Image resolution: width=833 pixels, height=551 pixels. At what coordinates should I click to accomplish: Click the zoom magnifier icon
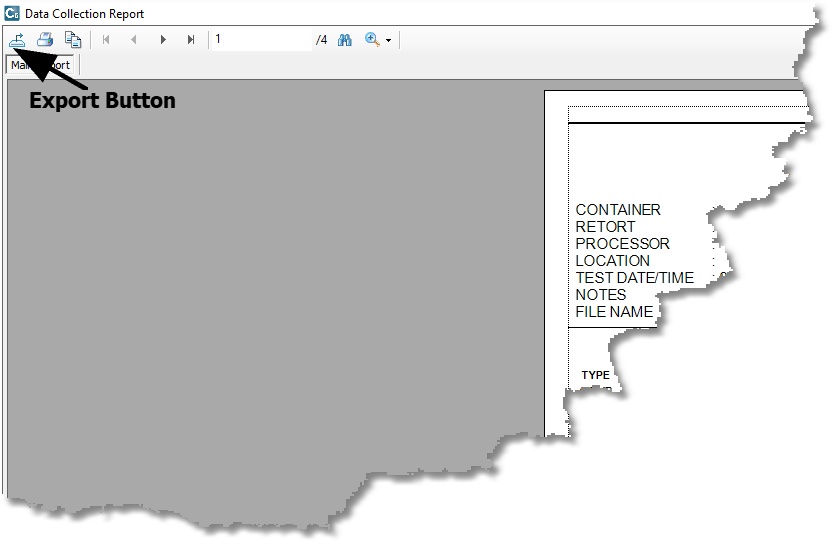(372, 40)
